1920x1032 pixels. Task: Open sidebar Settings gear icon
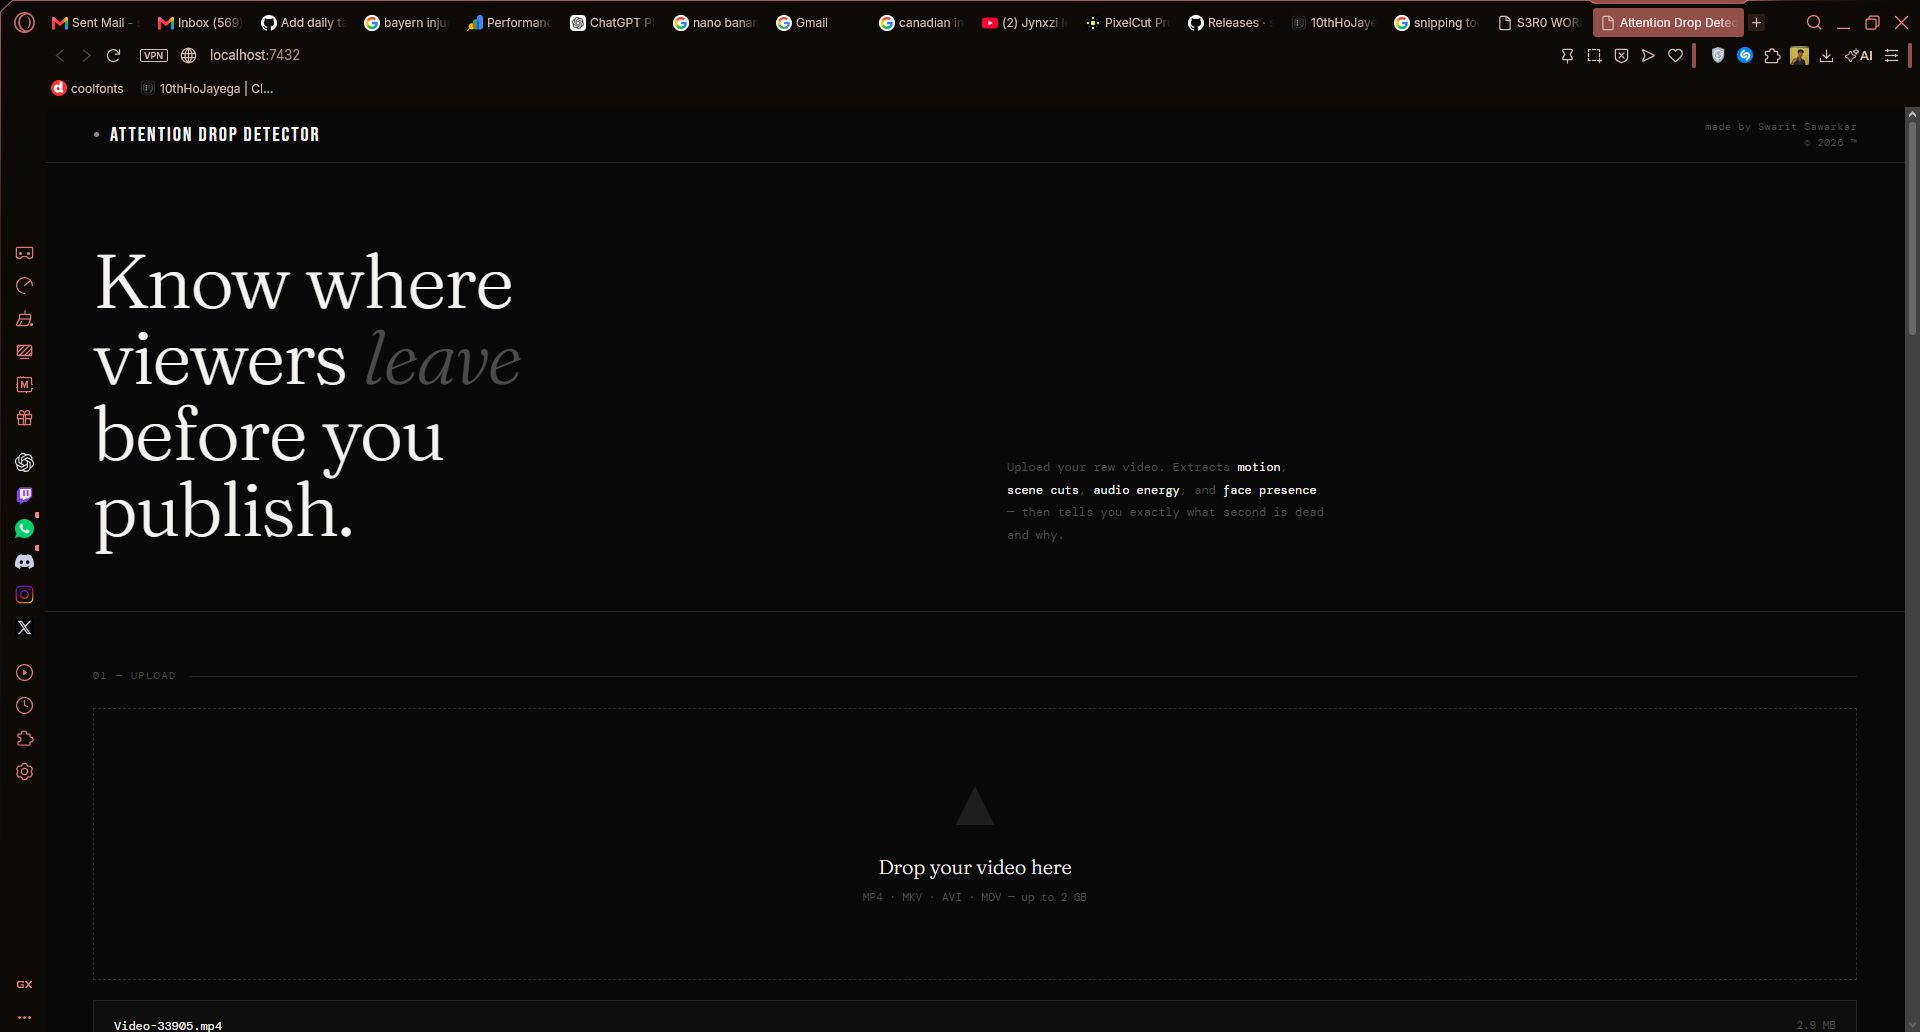(25, 772)
